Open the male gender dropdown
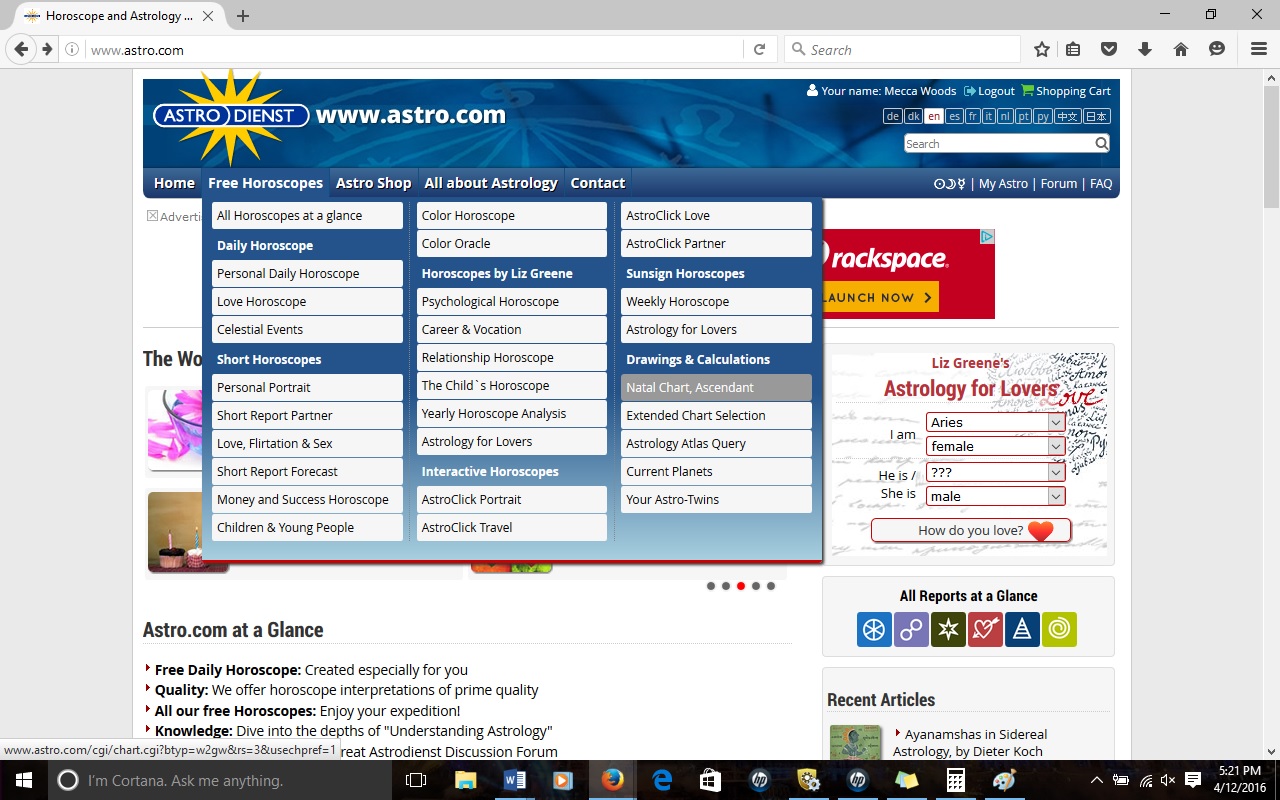 coord(996,496)
